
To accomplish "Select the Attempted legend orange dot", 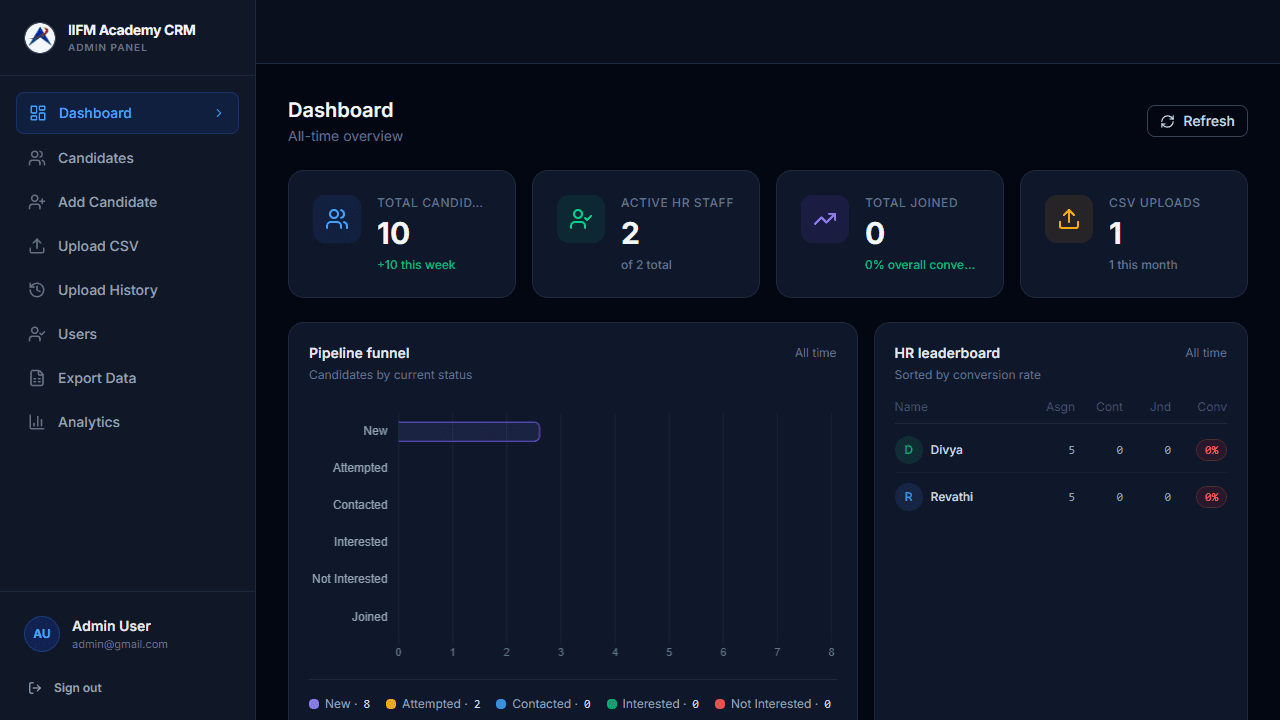I will (391, 704).
